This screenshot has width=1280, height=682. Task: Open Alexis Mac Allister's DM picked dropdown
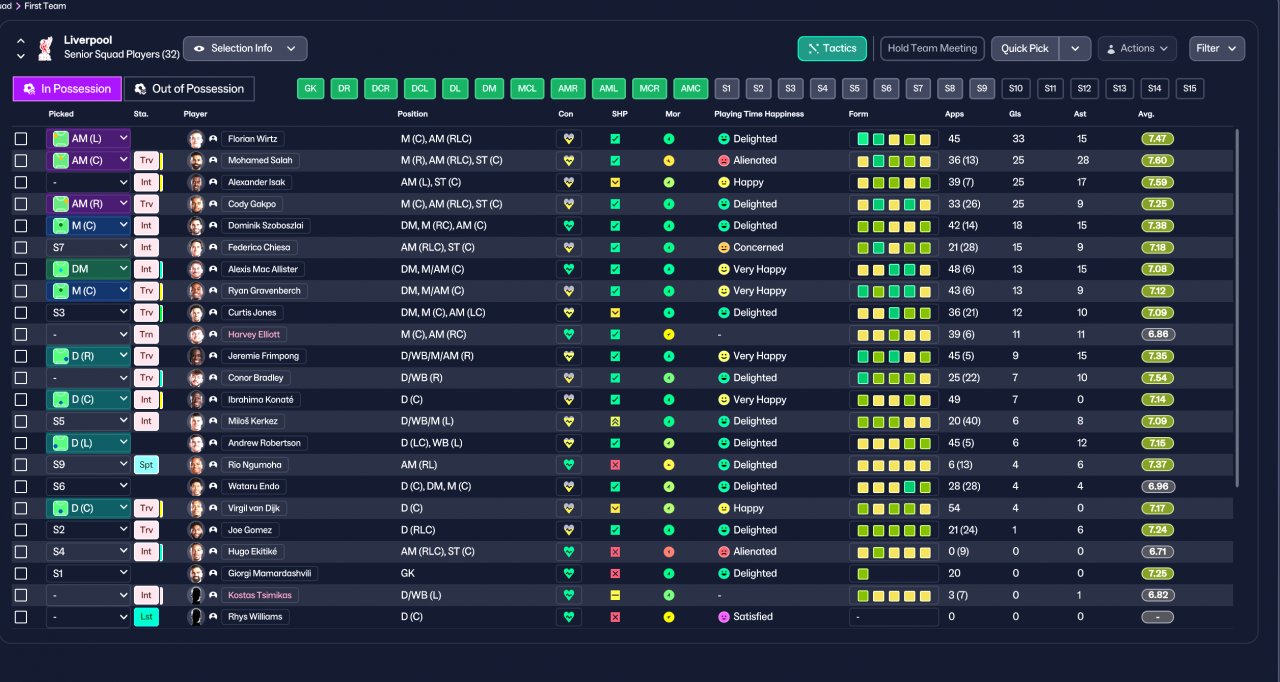[x=89, y=269]
